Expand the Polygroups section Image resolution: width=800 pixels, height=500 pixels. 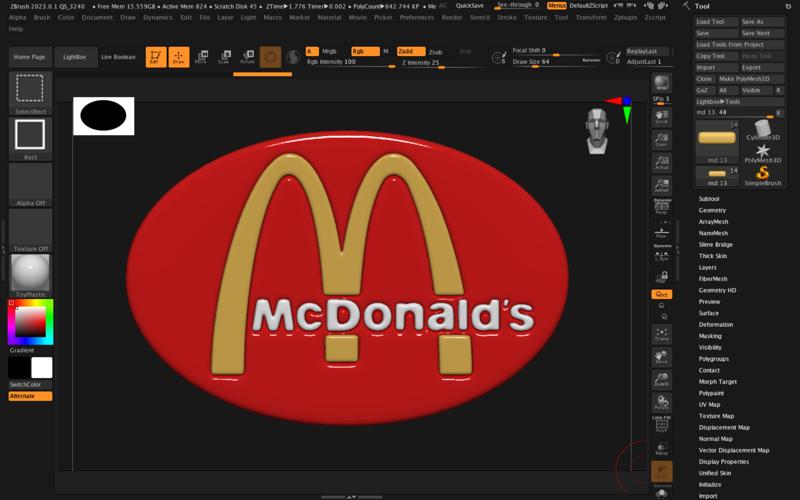pos(714,359)
